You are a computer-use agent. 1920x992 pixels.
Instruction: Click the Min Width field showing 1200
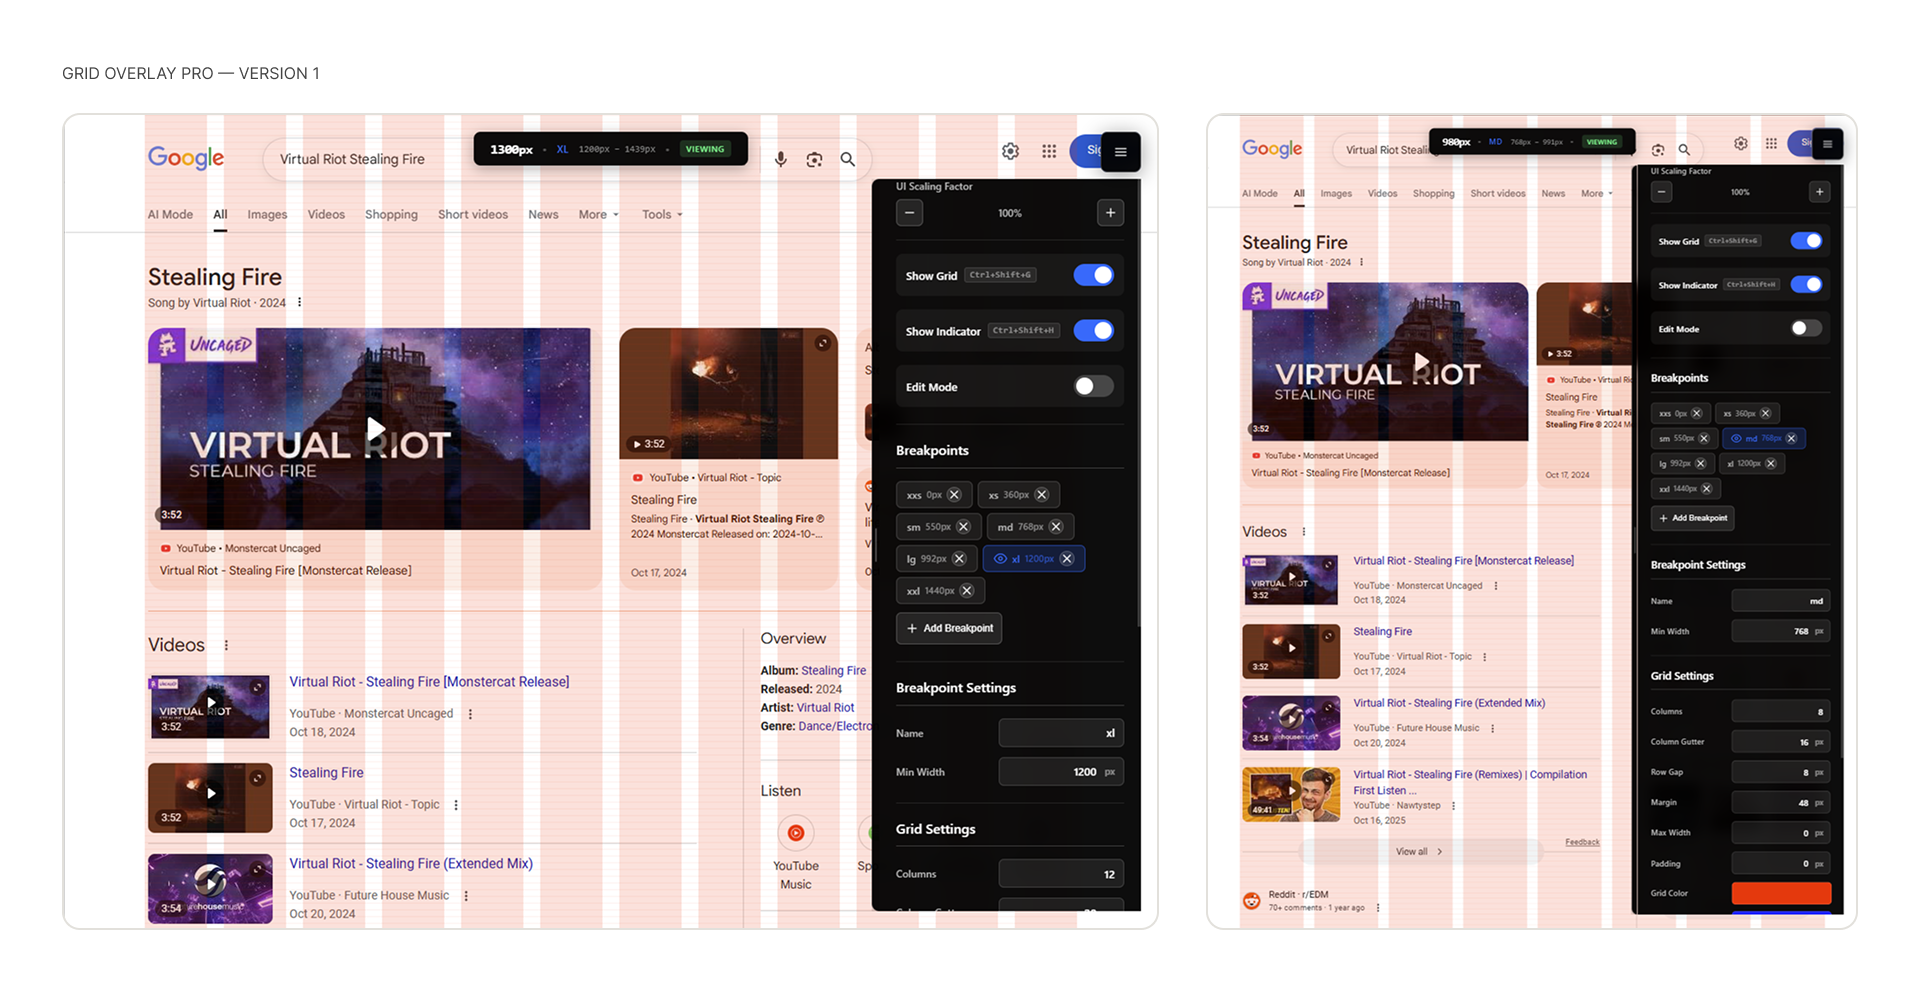coord(1060,772)
